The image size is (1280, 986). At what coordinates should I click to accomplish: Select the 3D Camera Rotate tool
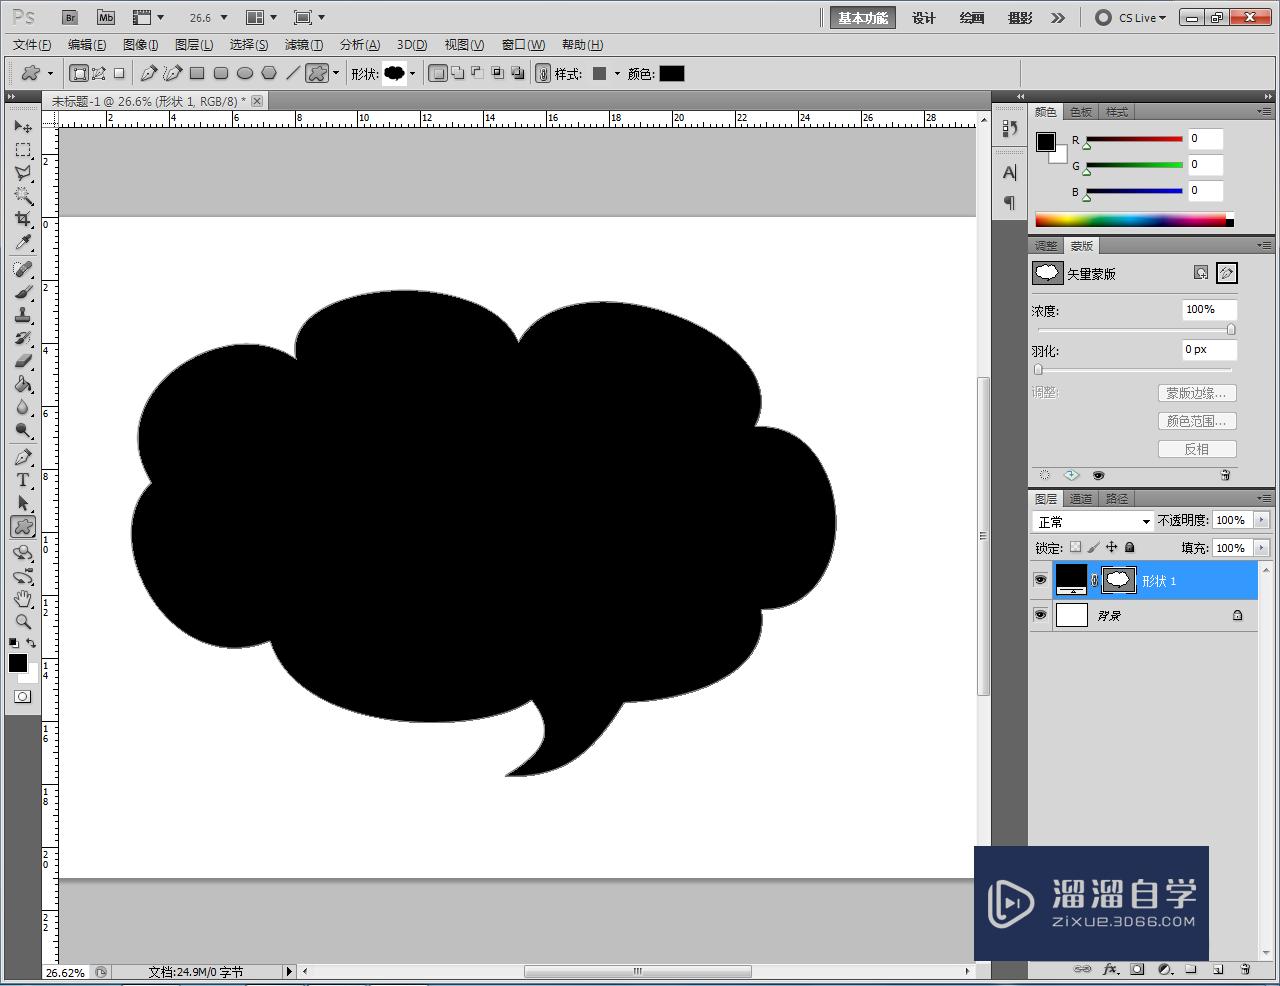coord(23,576)
